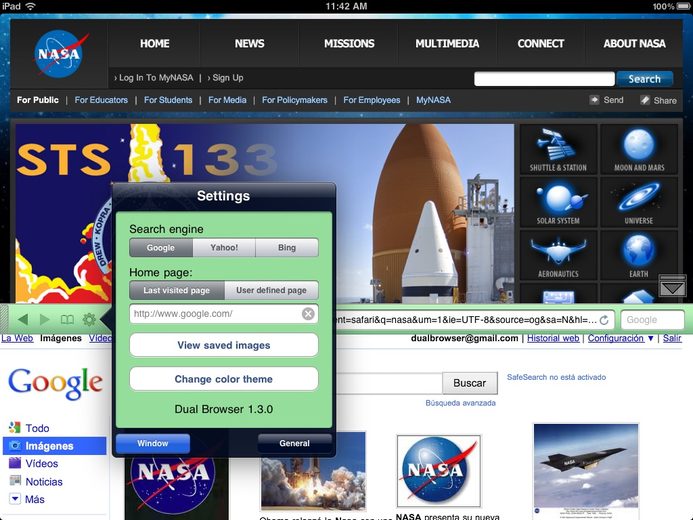Open the For Students link
The image size is (693, 520).
(x=168, y=100)
